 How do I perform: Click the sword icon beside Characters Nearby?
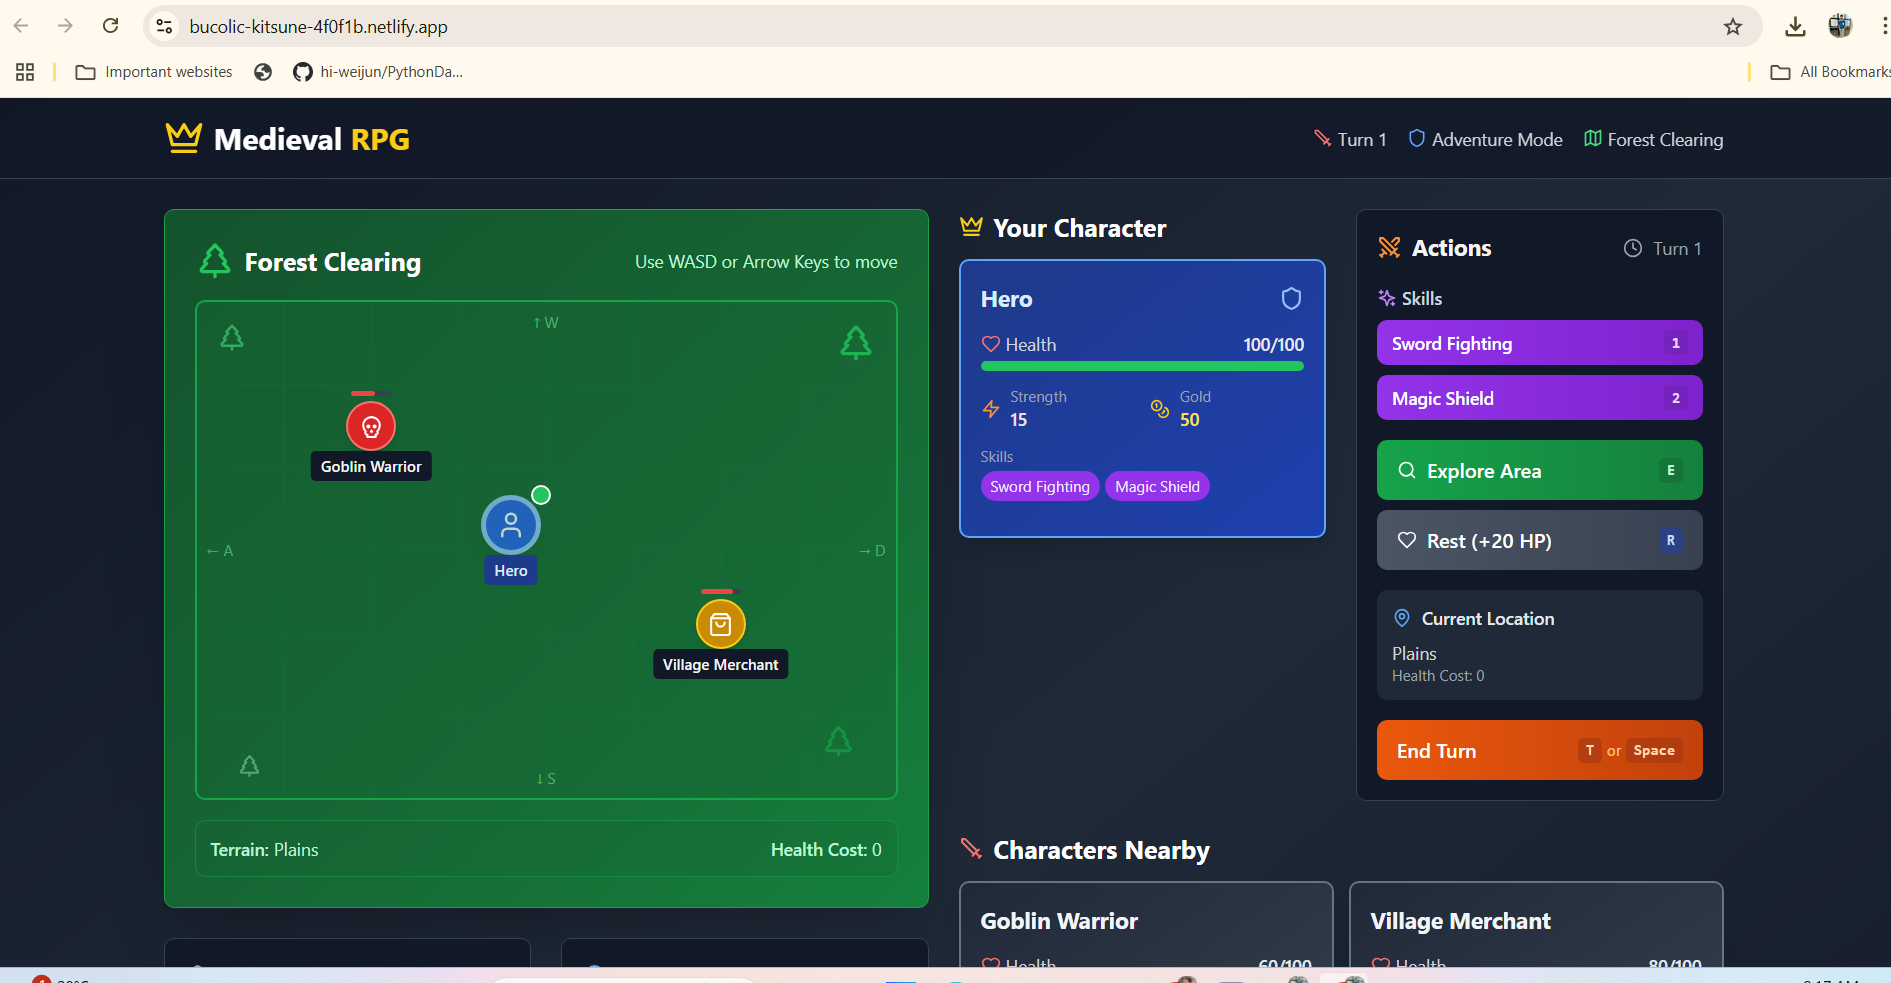971,849
